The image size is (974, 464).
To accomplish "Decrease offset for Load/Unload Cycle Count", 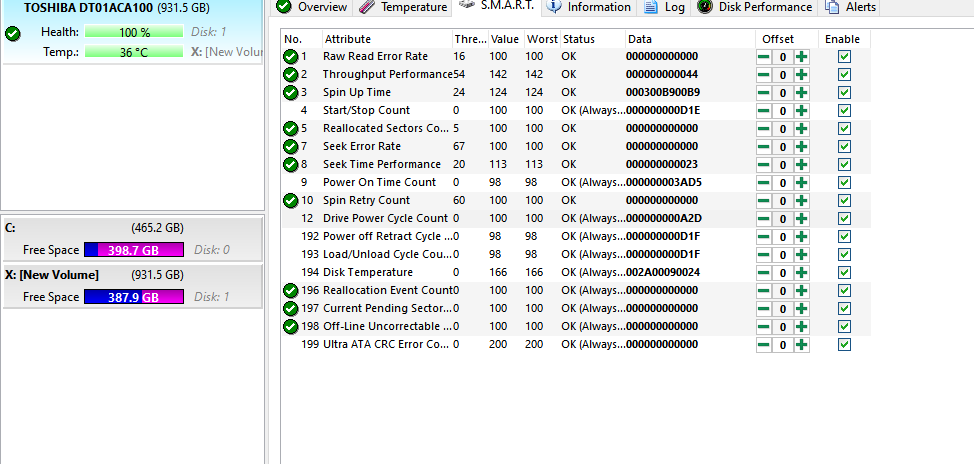I will [x=763, y=255].
